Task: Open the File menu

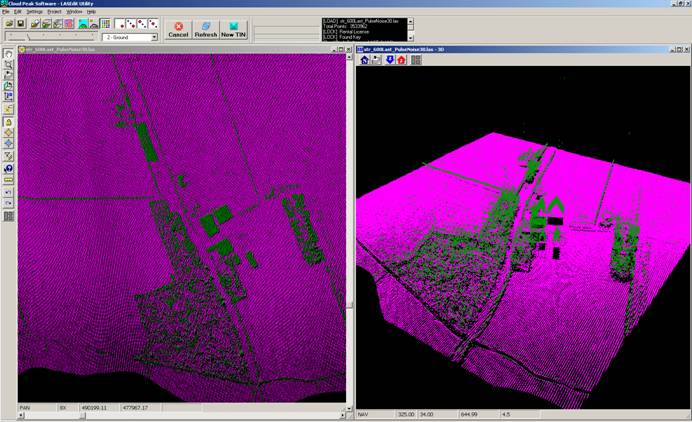Action: 5,11
